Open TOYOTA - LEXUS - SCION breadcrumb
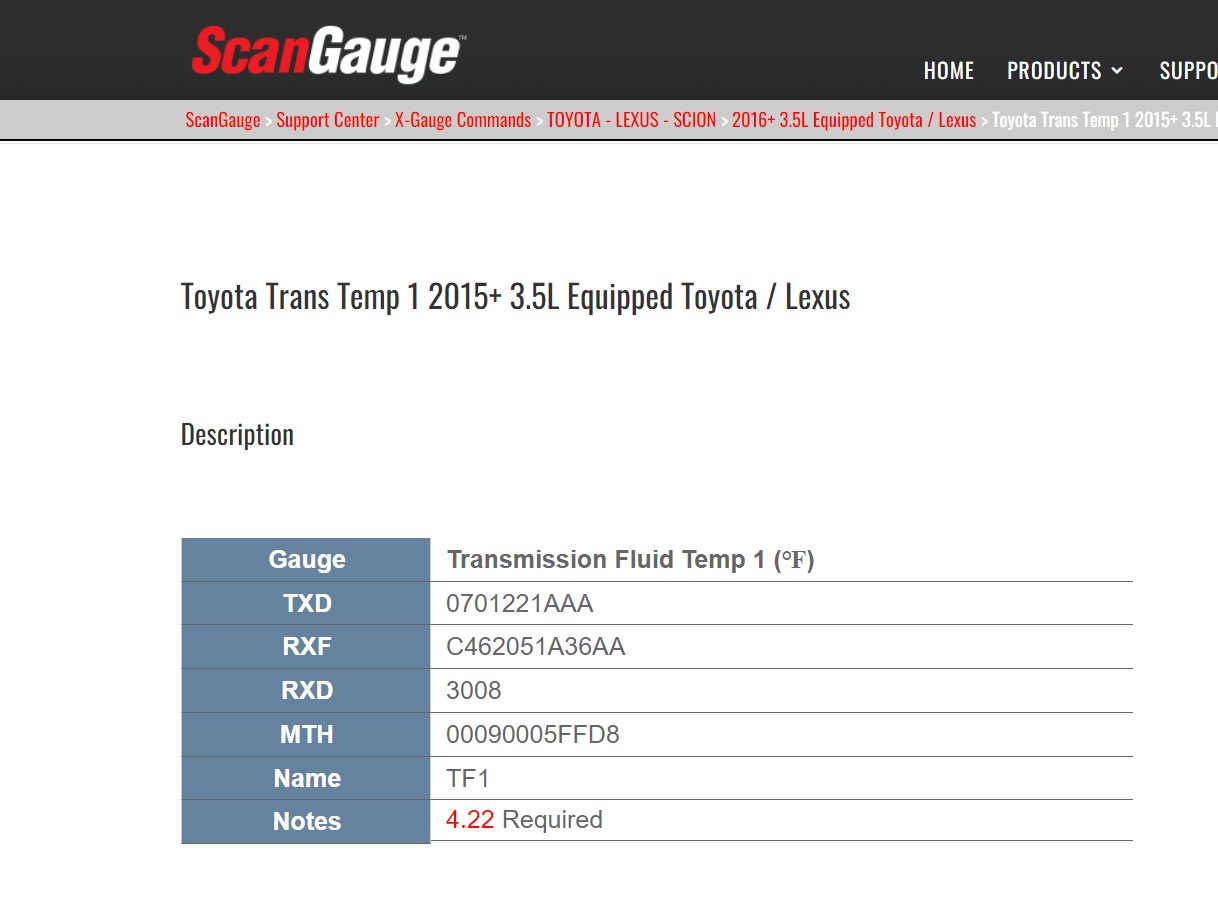The image size is (1218, 911). (x=631, y=120)
